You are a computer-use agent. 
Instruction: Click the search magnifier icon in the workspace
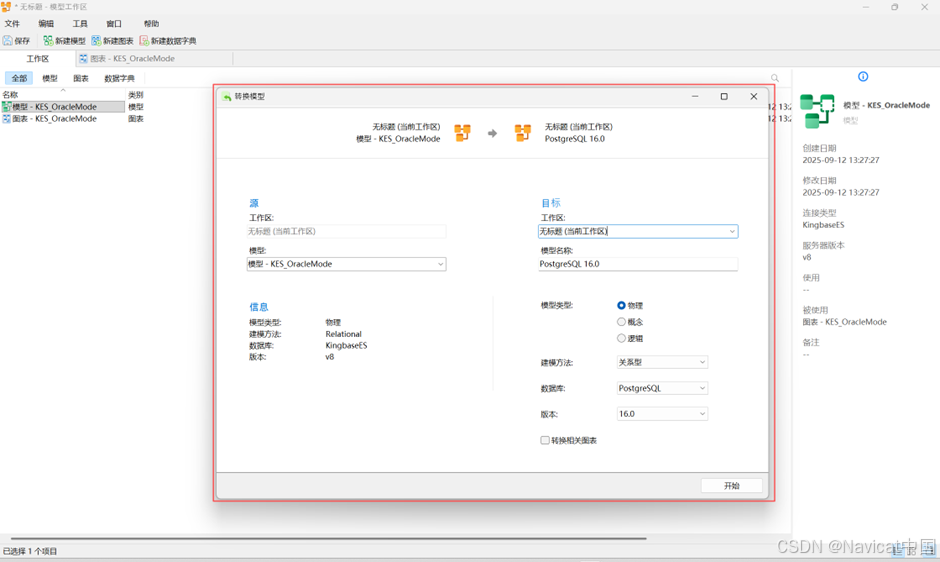coord(775,78)
